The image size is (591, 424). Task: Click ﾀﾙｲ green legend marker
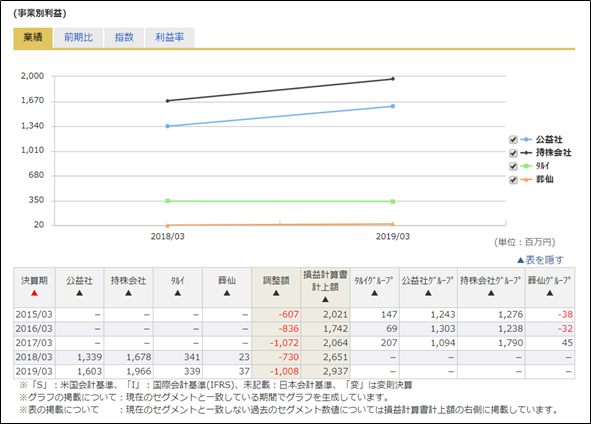tap(527, 166)
